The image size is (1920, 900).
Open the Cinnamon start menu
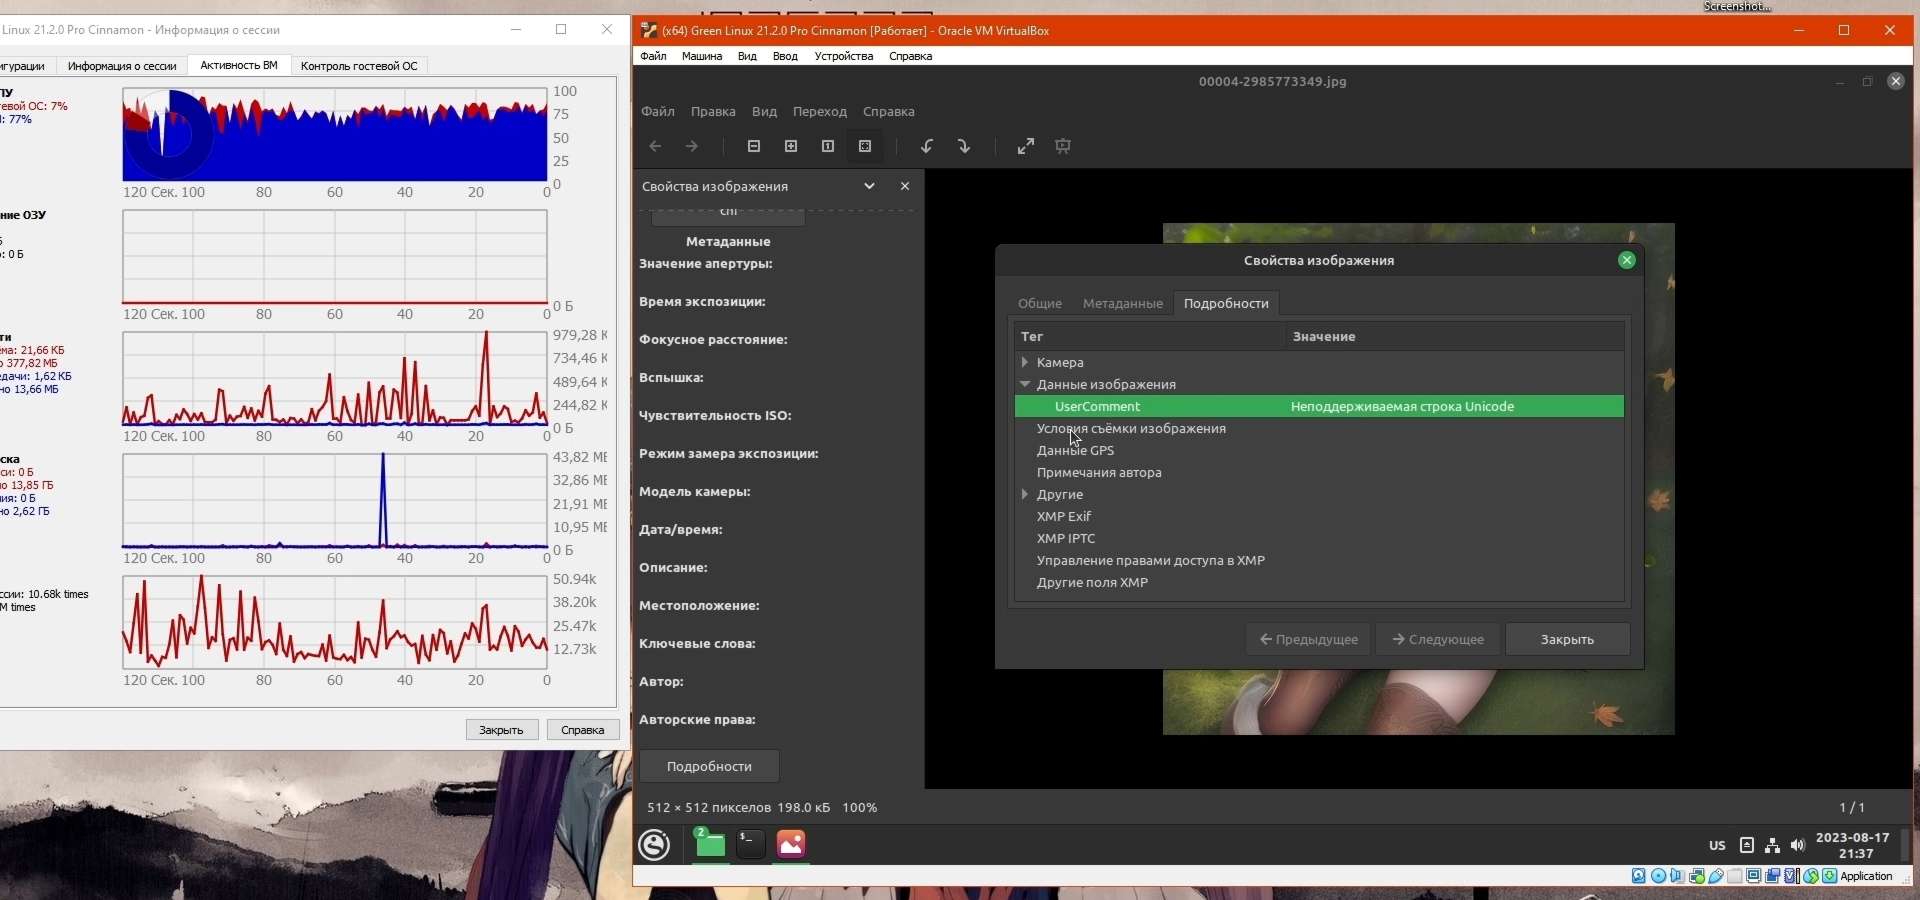coord(655,845)
